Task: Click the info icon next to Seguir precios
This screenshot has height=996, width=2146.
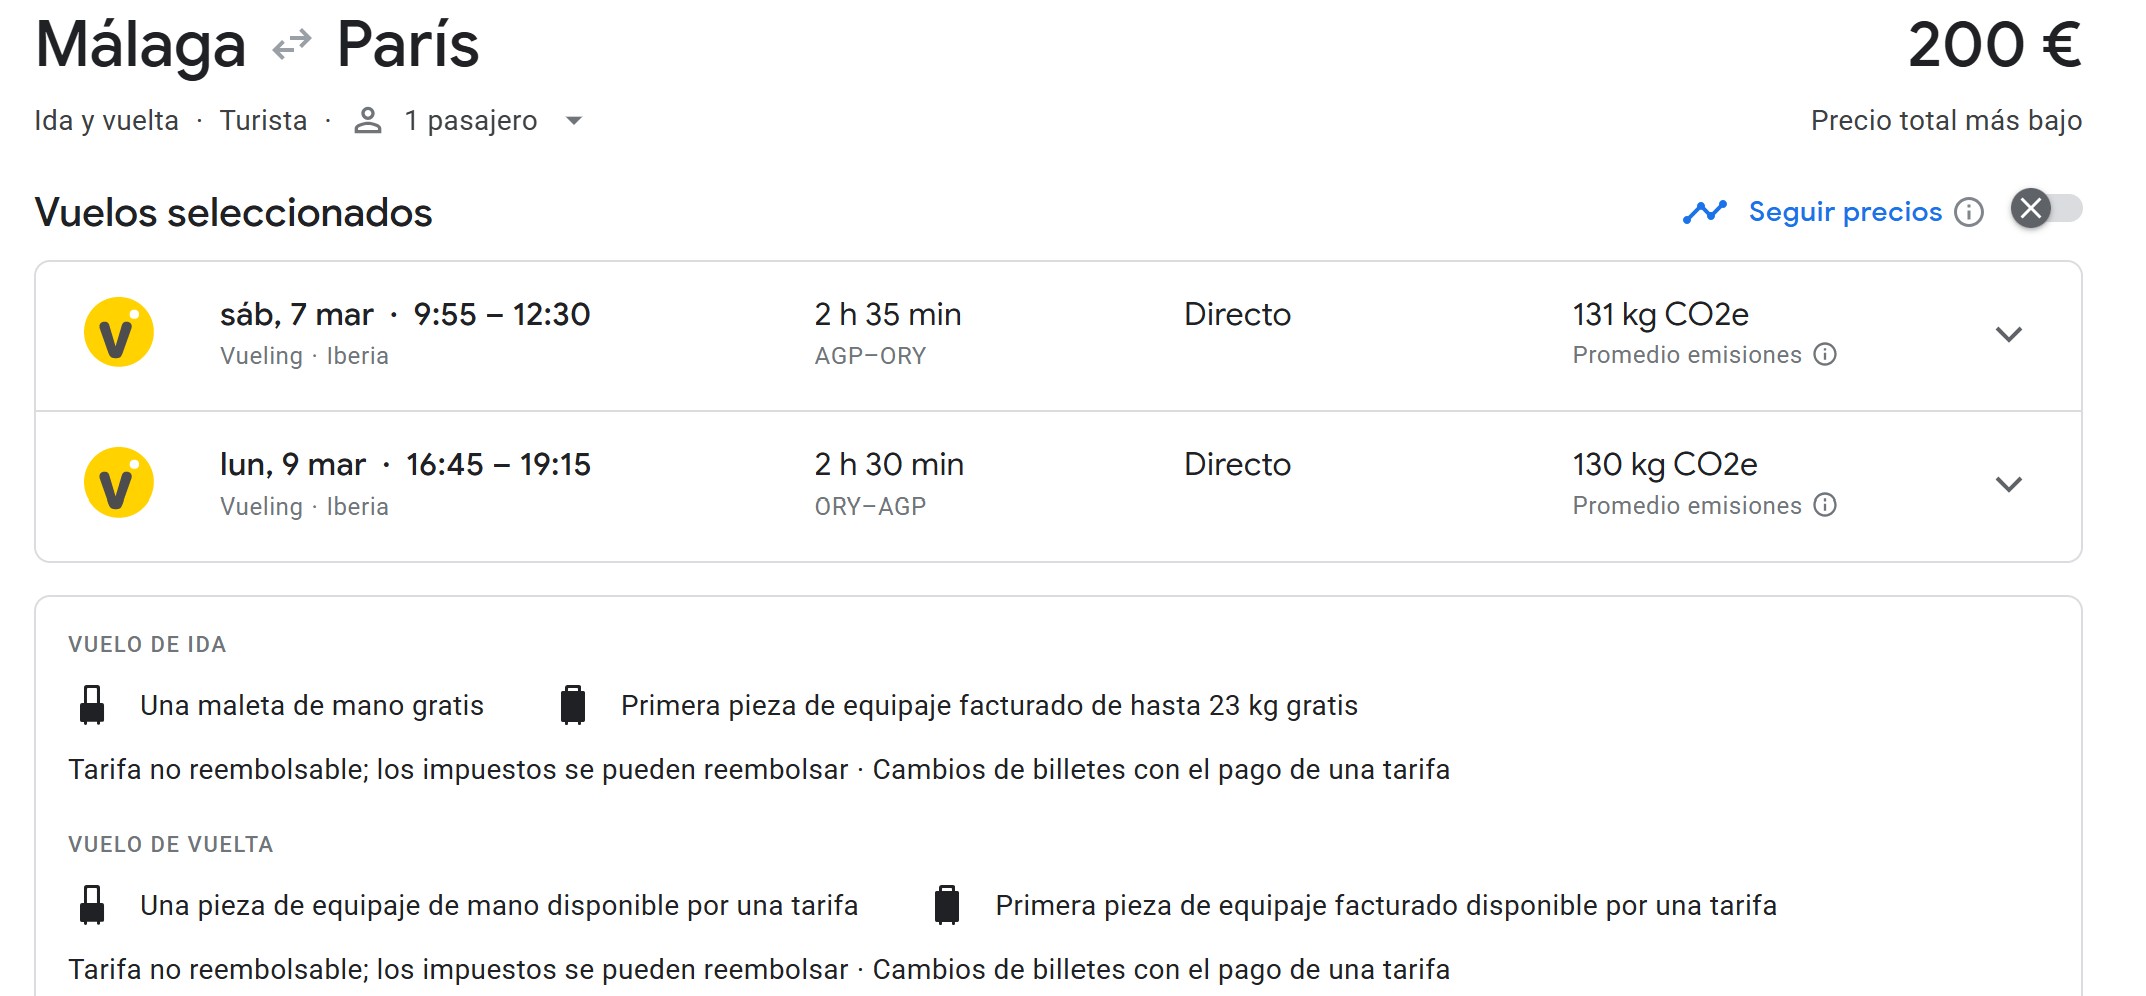Action: click(1968, 212)
